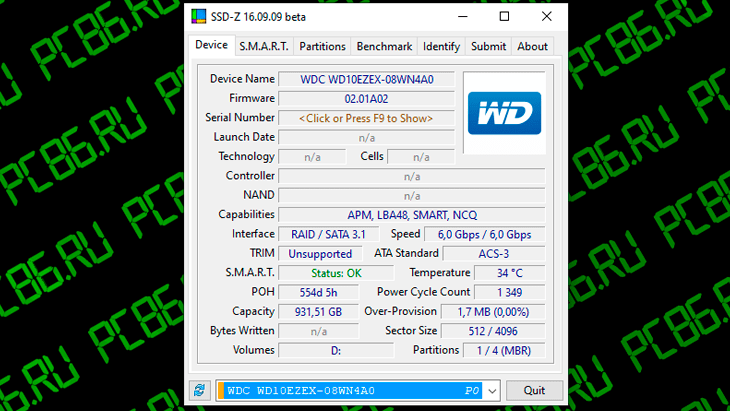Click Over-Provision value 1,7 MB (0,00%)

(493, 312)
